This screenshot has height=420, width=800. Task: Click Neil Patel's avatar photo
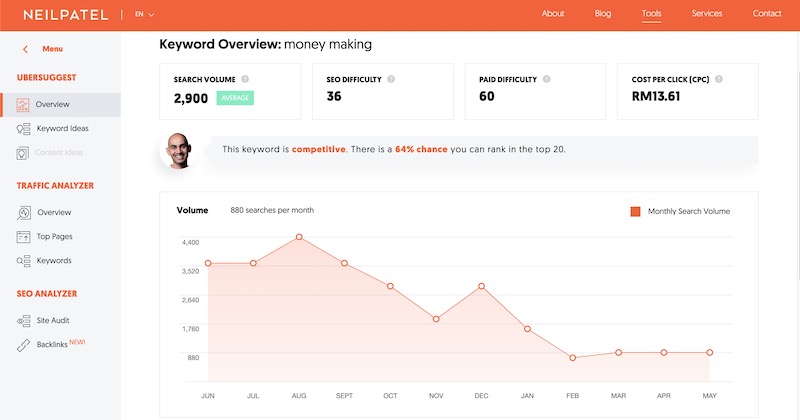[x=178, y=151]
